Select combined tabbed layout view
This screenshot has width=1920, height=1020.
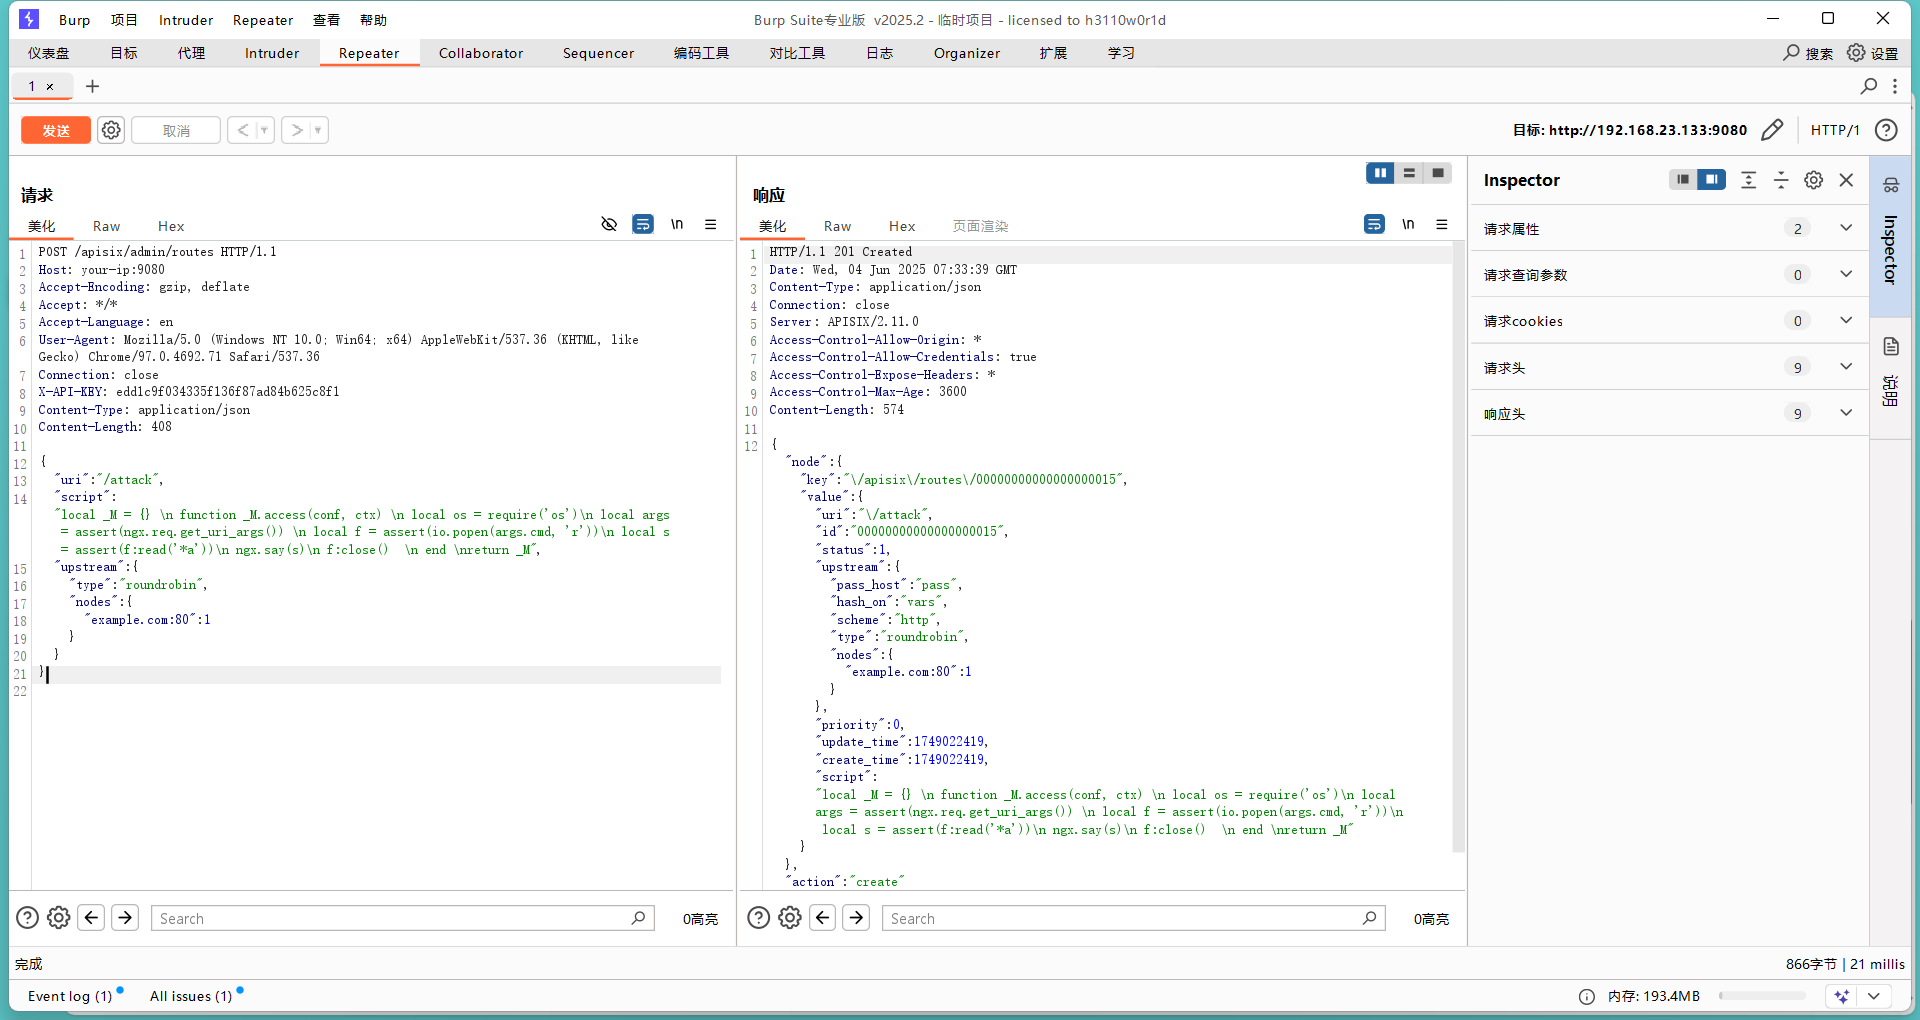point(1438,173)
